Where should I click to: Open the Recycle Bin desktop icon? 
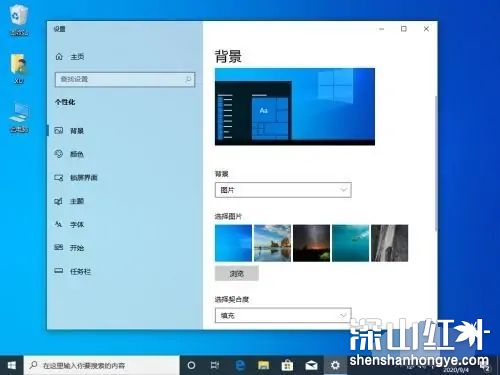click(19, 20)
